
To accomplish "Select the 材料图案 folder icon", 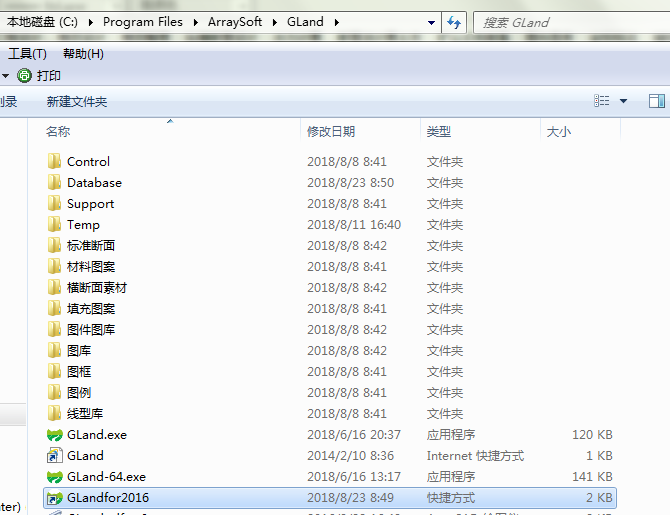I will click(x=54, y=266).
